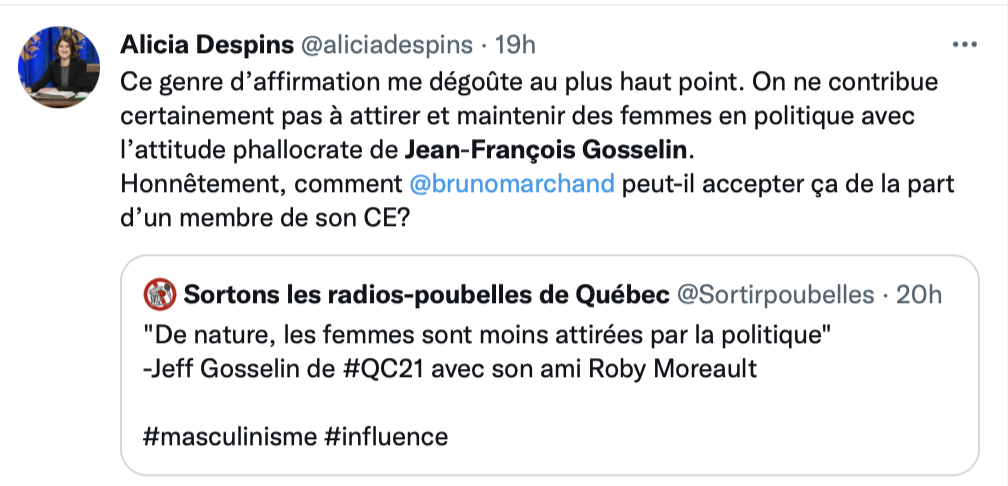Click the @brunomarchand mention
Screen dimensions: 1008x486
click(x=512, y=185)
